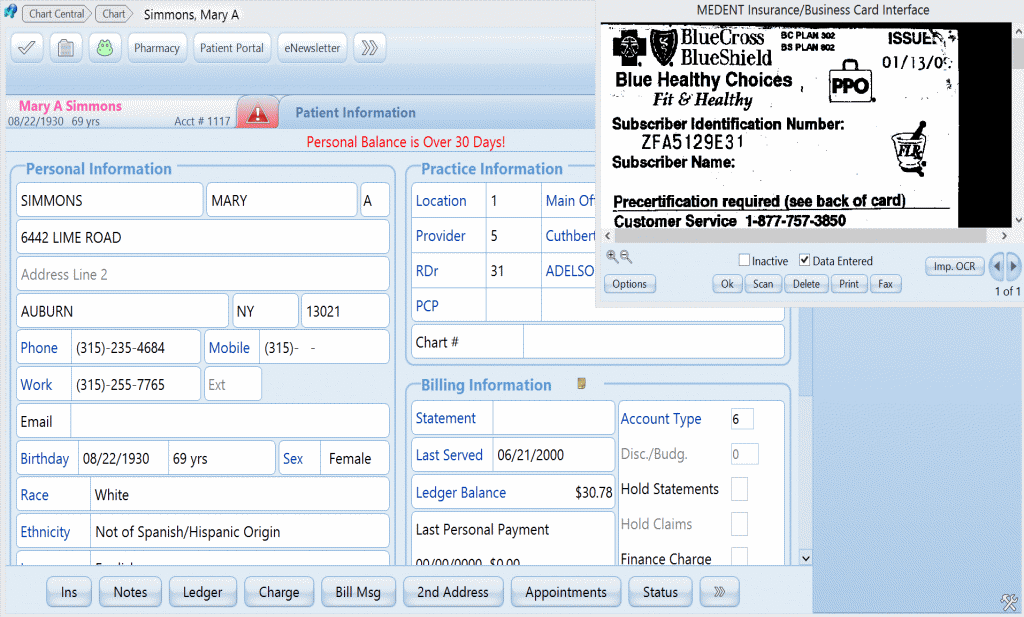Open the Pharmacy button
This screenshot has width=1024, height=617.
click(157, 48)
